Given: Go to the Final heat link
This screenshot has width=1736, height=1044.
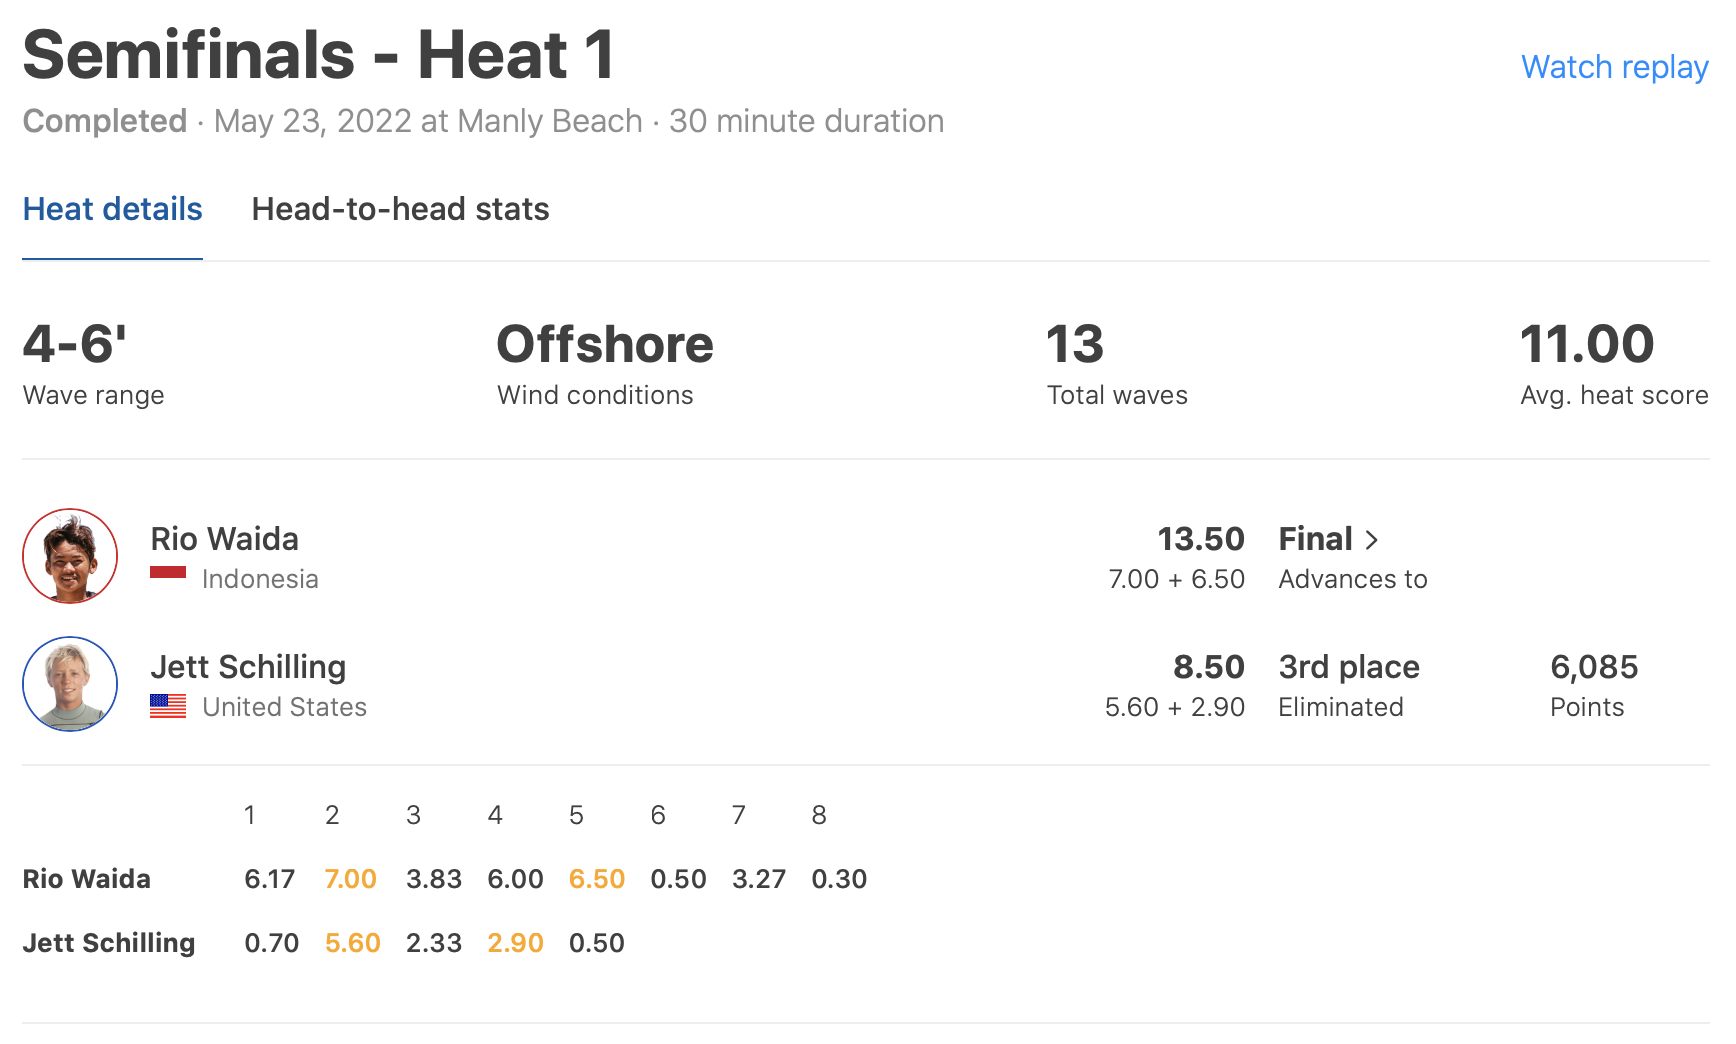Looking at the screenshot, I should (x=1315, y=539).
